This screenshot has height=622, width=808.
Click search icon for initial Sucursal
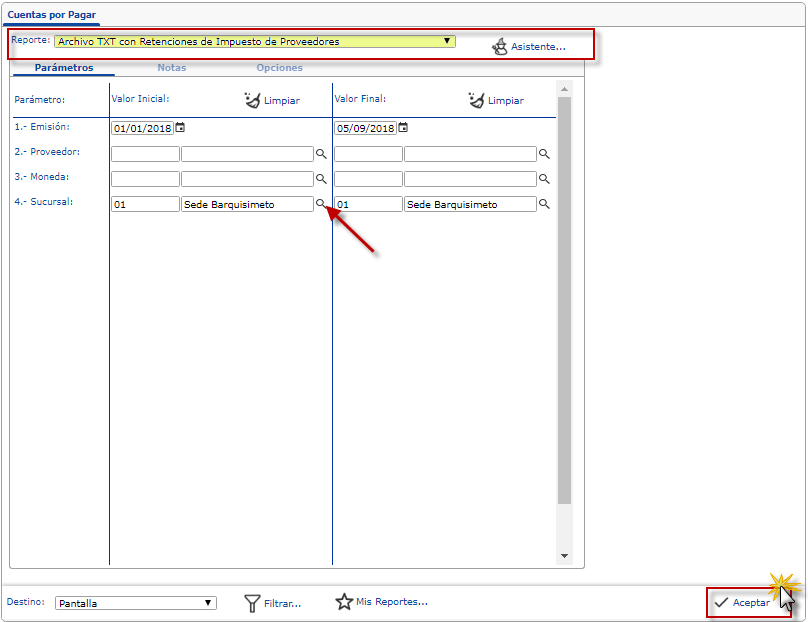tap(321, 203)
